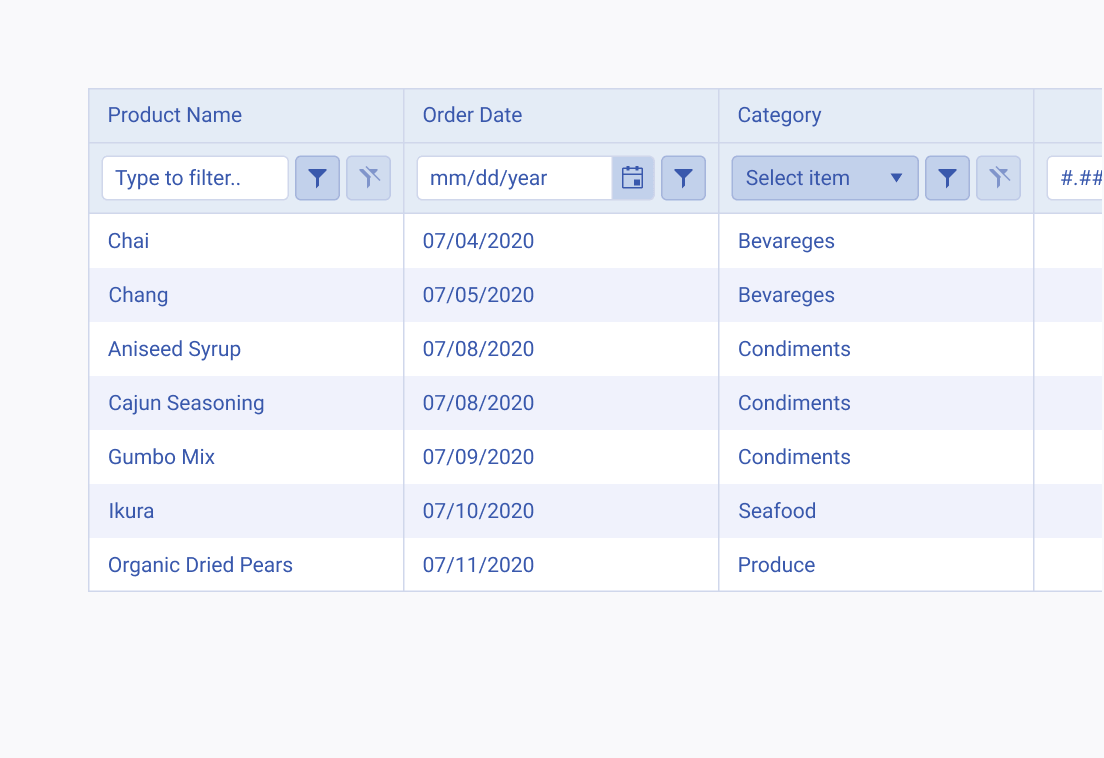Select the 'Produce' category cell
Image resolution: width=1104 pixels, height=758 pixels.
click(x=876, y=565)
